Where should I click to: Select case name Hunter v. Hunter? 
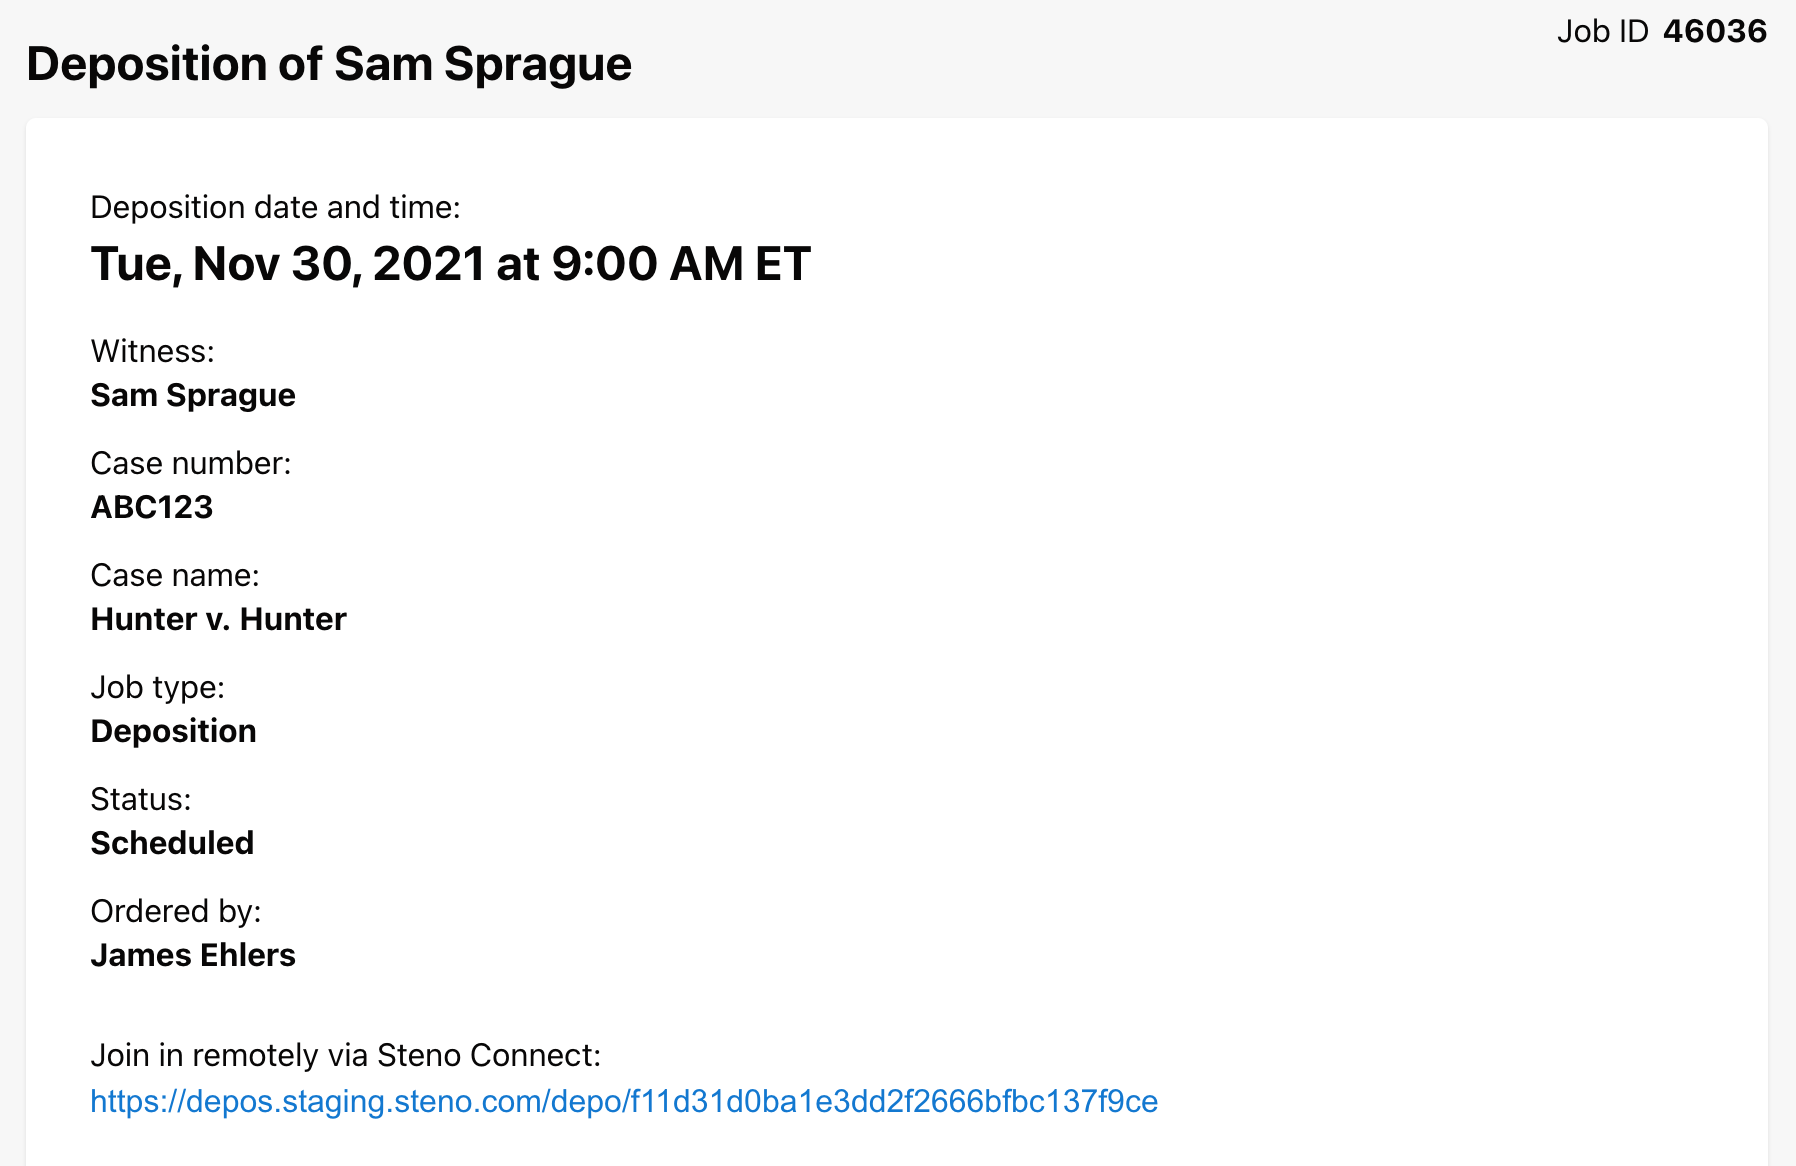coord(218,619)
